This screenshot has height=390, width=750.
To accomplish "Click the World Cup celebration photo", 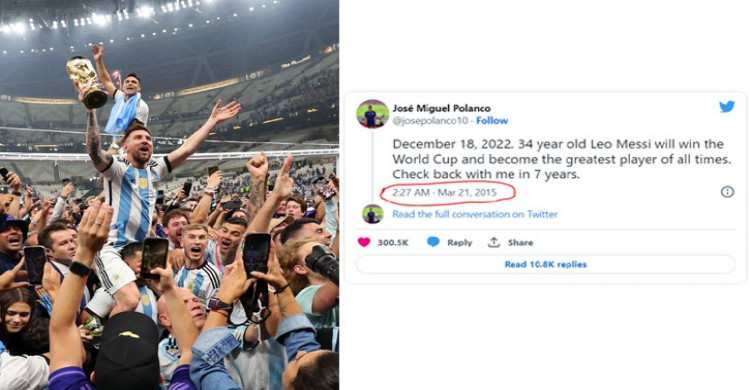I will click(169, 195).
